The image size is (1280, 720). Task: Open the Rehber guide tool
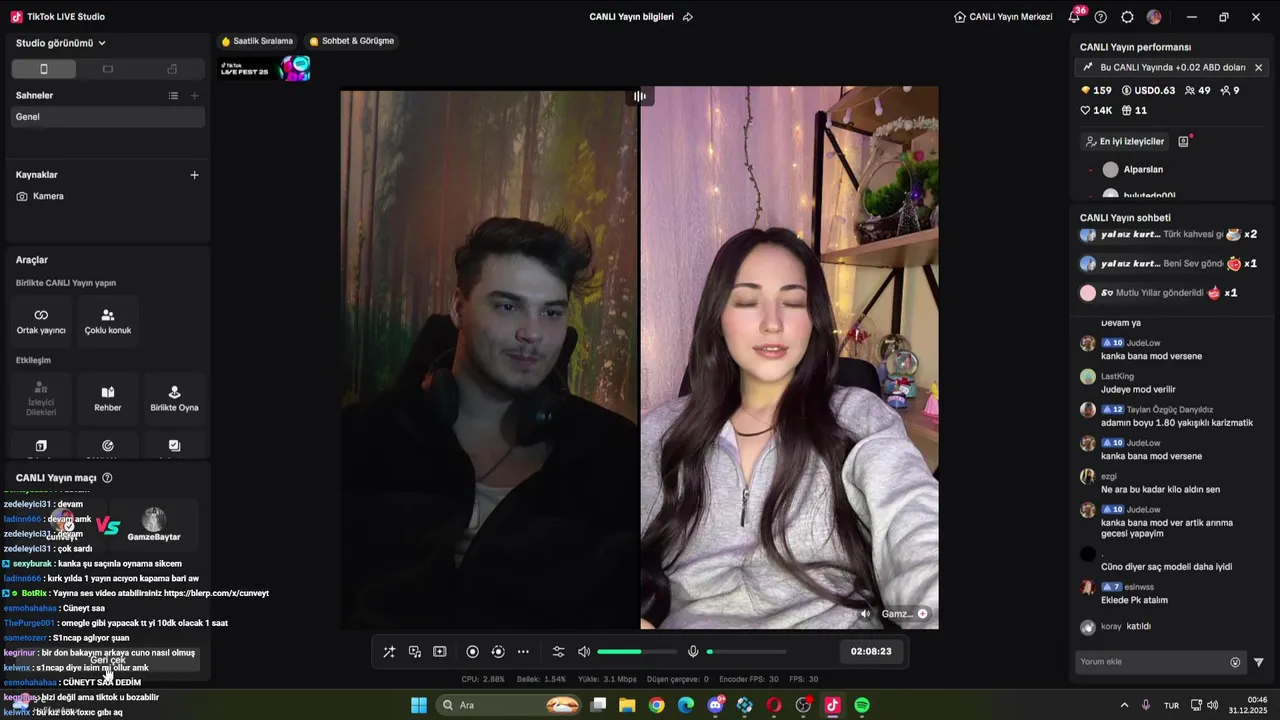click(108, 399)
